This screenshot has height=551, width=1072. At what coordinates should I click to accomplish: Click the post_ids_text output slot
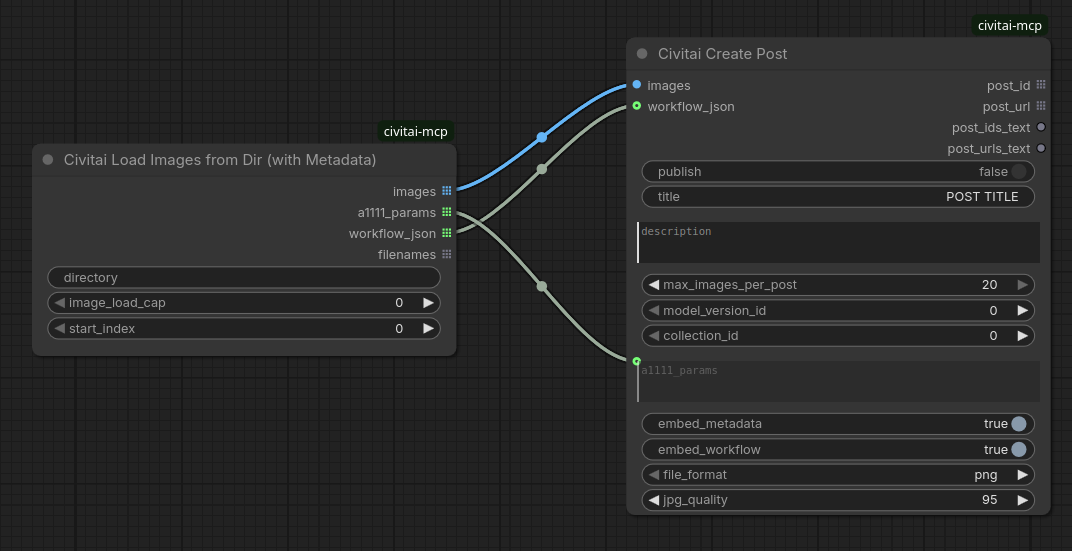point(1041,127)
